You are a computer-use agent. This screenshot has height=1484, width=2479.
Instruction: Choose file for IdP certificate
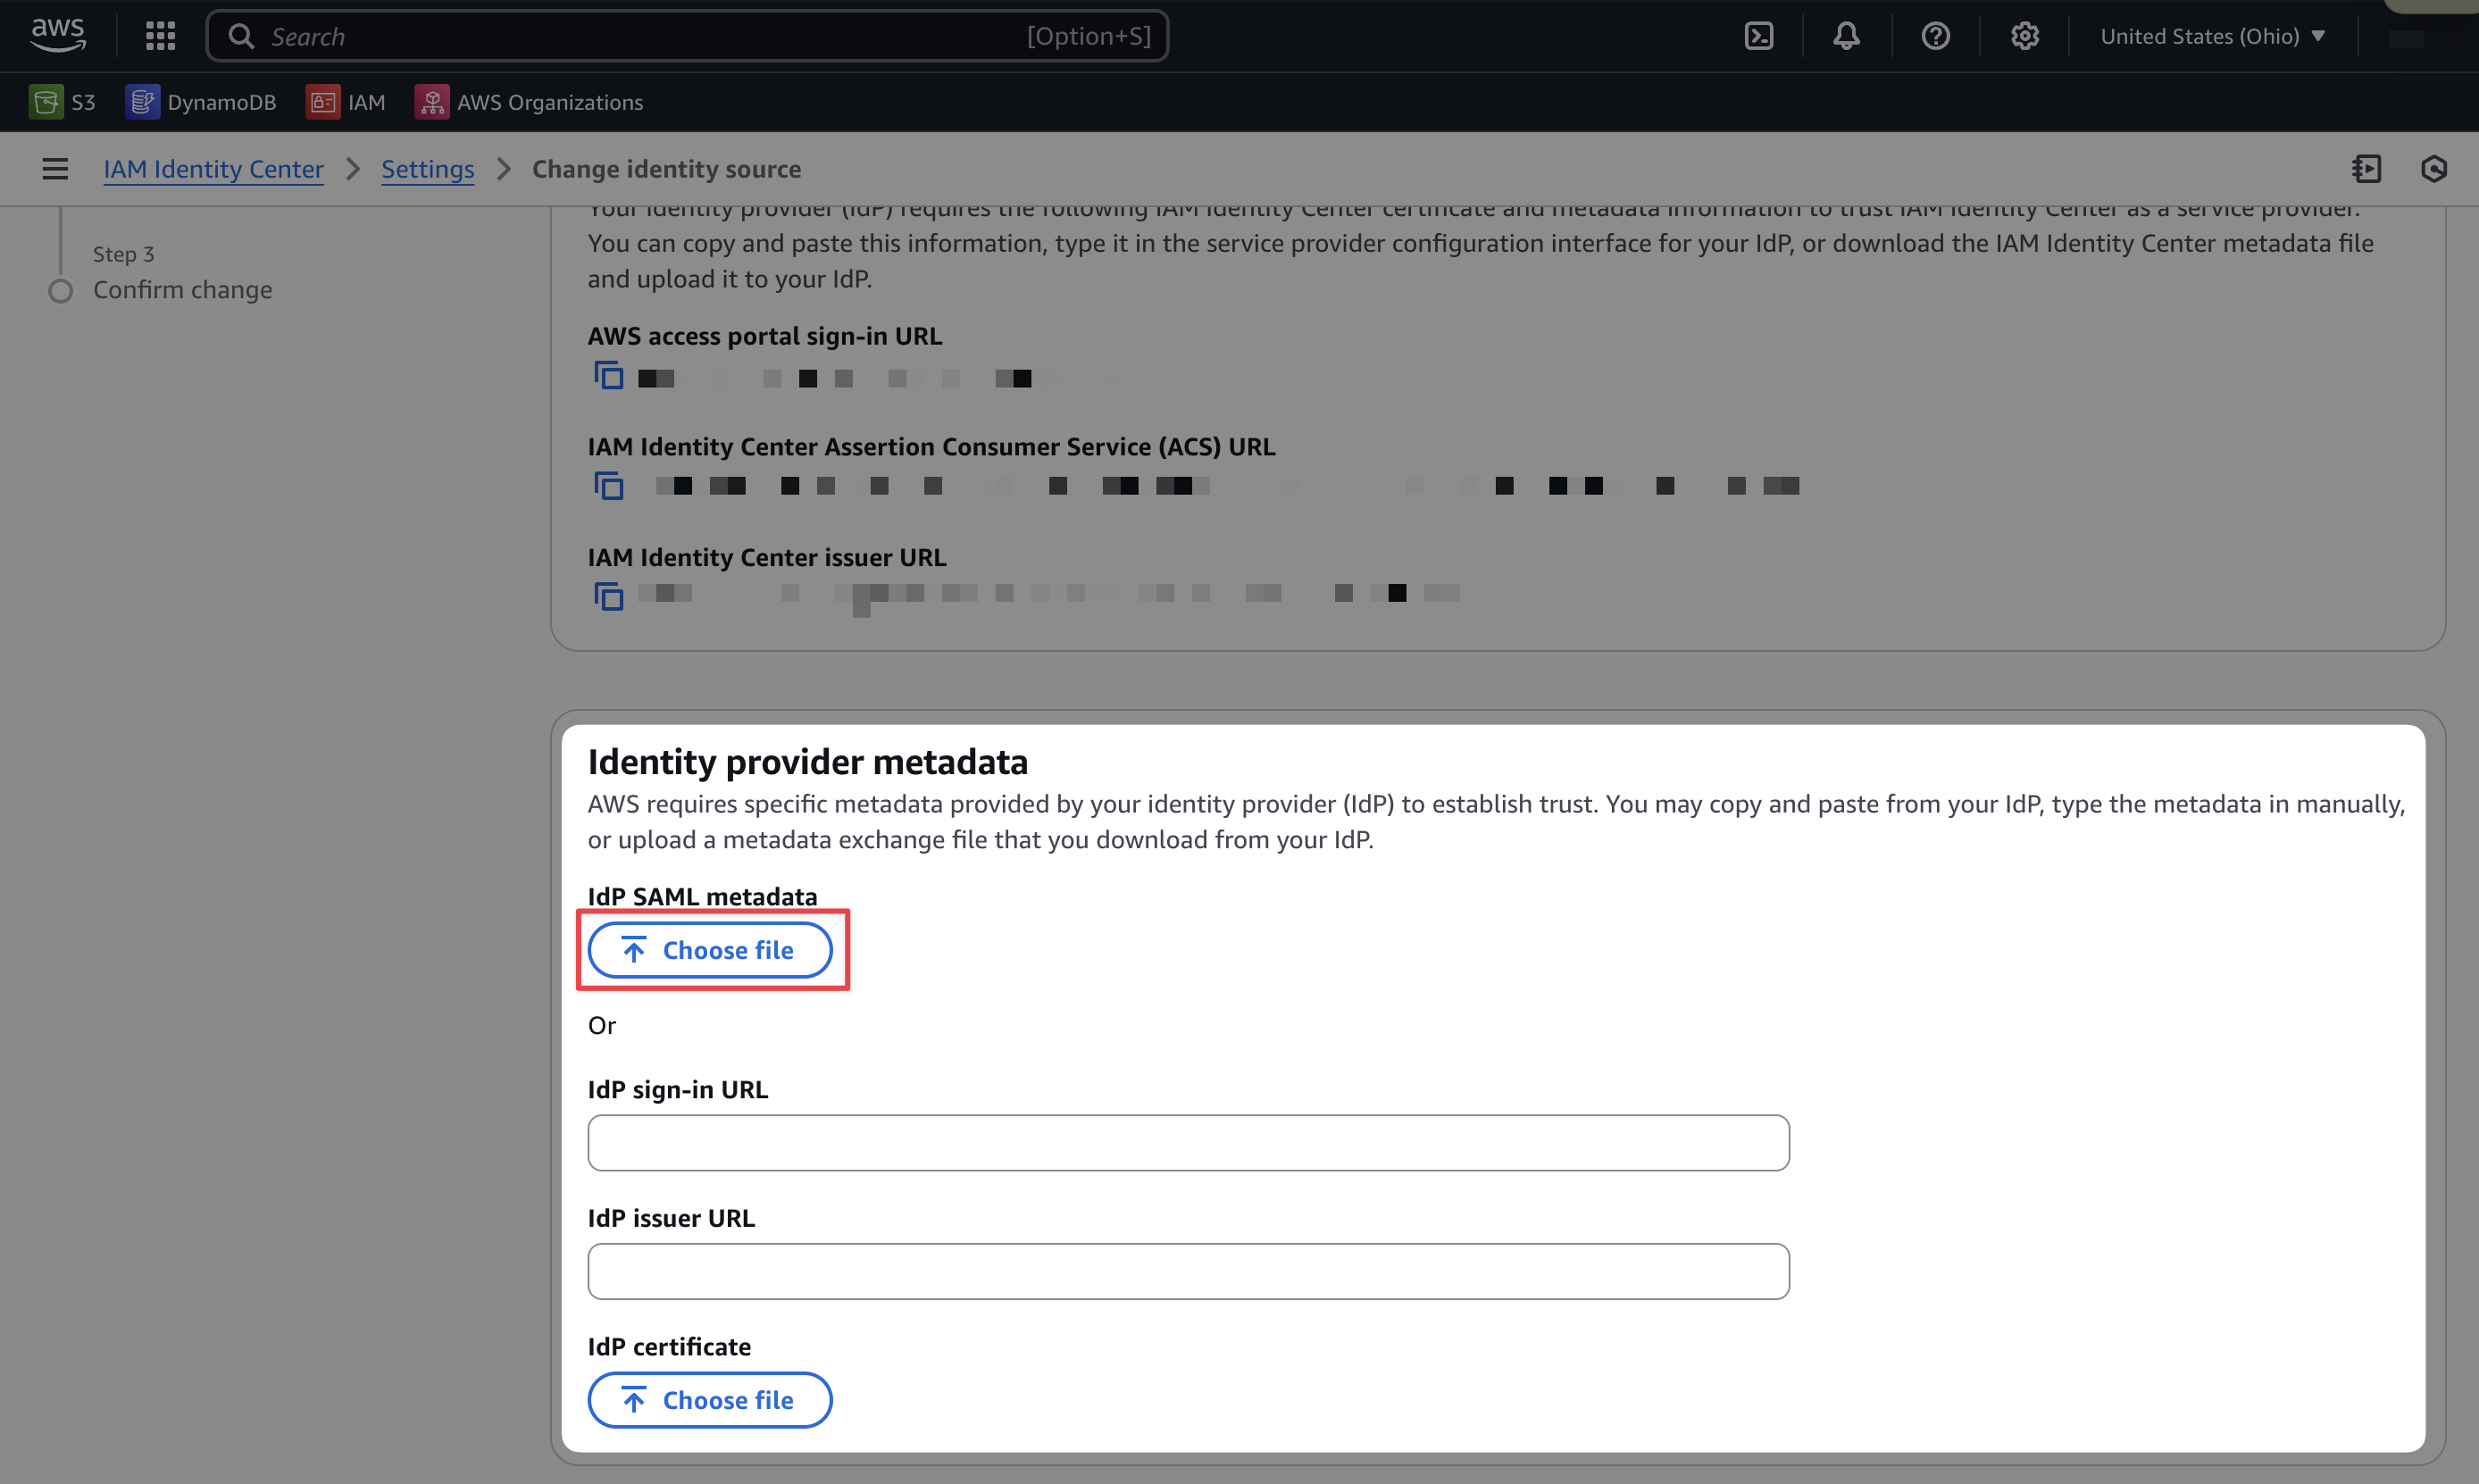pyautogui.click(x=709, y=1400)
